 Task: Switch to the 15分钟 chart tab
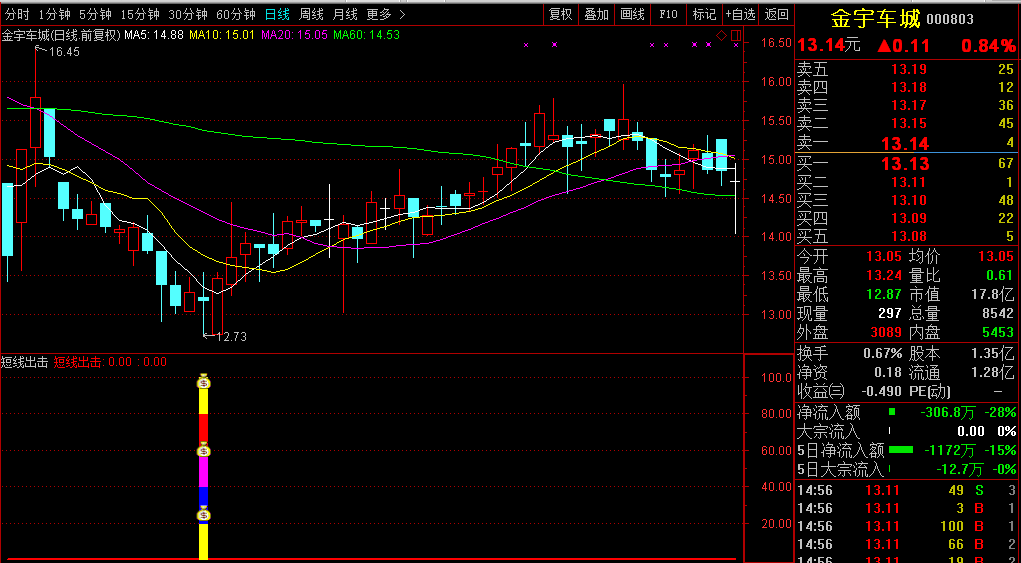coord(139,14)
